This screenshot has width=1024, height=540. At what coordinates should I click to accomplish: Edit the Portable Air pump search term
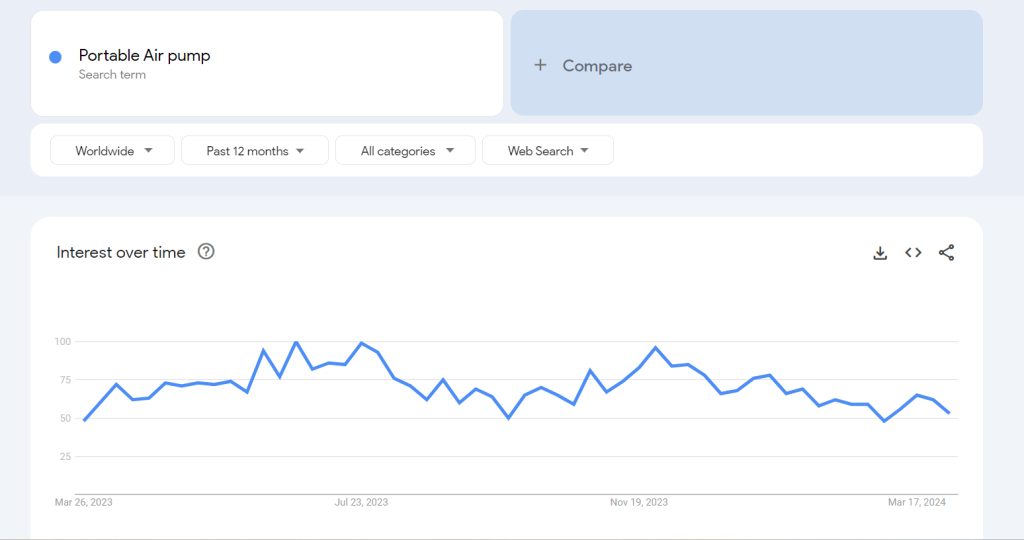coord(144,56)
